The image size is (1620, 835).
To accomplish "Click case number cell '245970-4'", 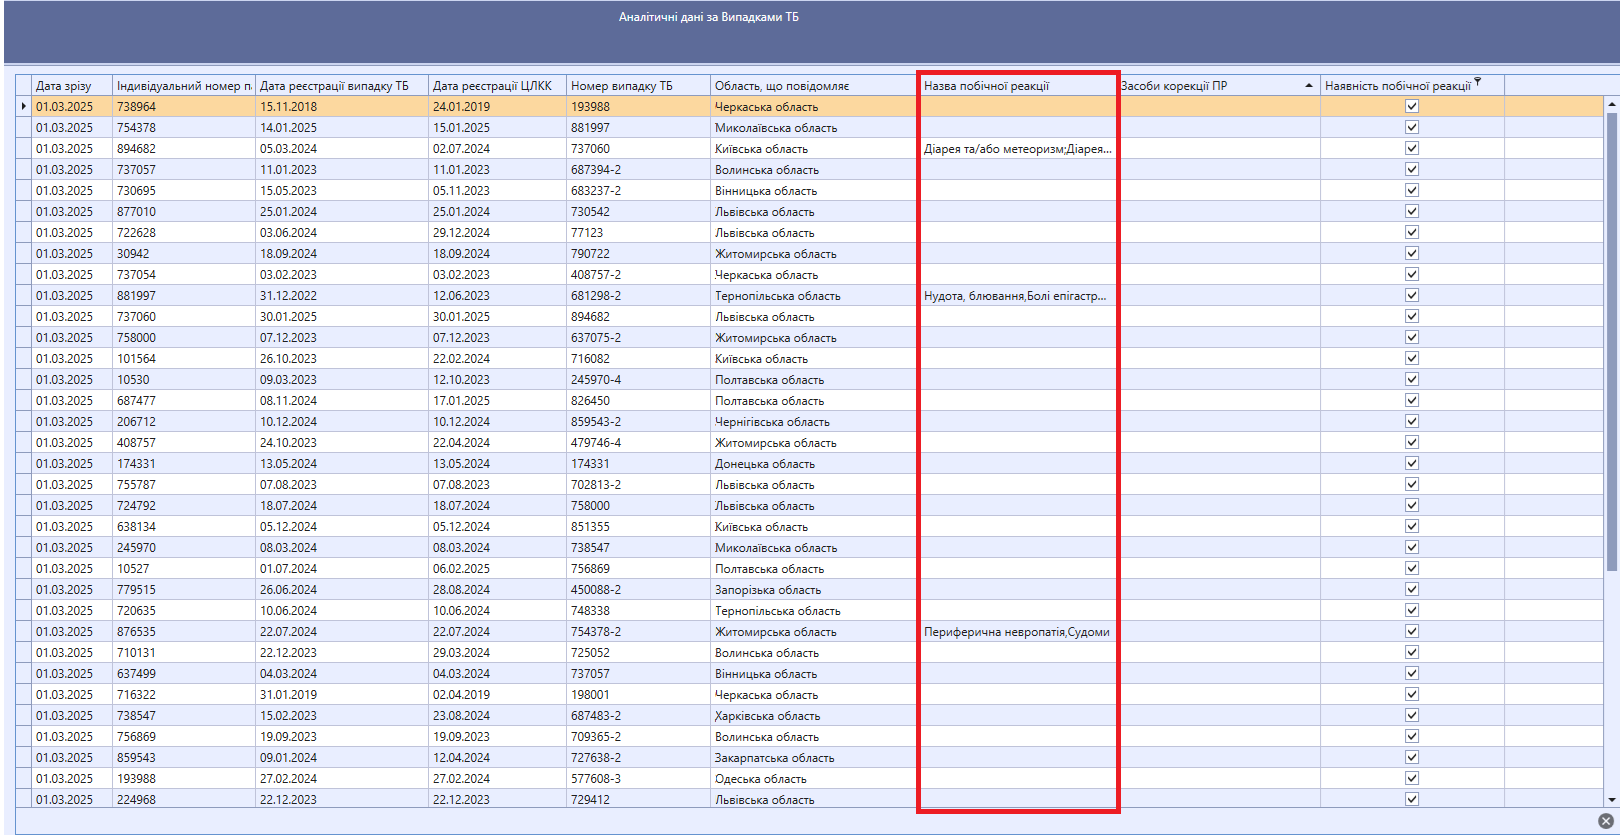I will coord(639,379).
